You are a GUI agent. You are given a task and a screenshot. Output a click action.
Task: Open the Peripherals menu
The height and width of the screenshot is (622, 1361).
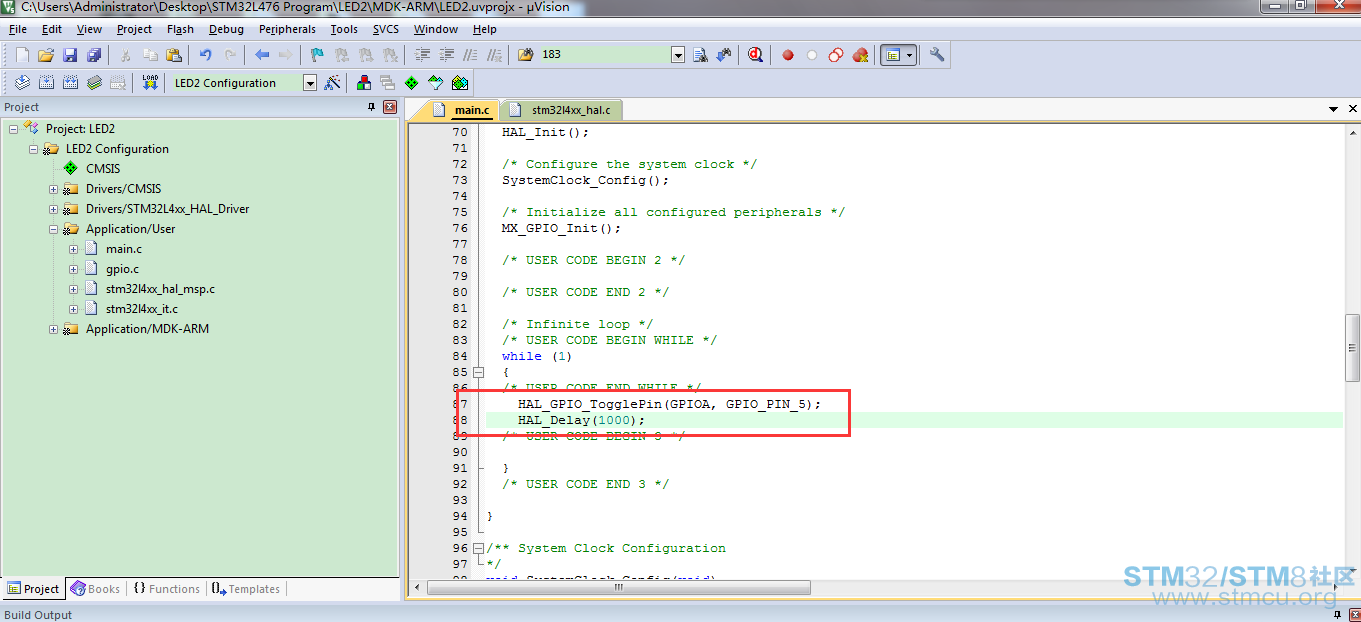point(287,29)
